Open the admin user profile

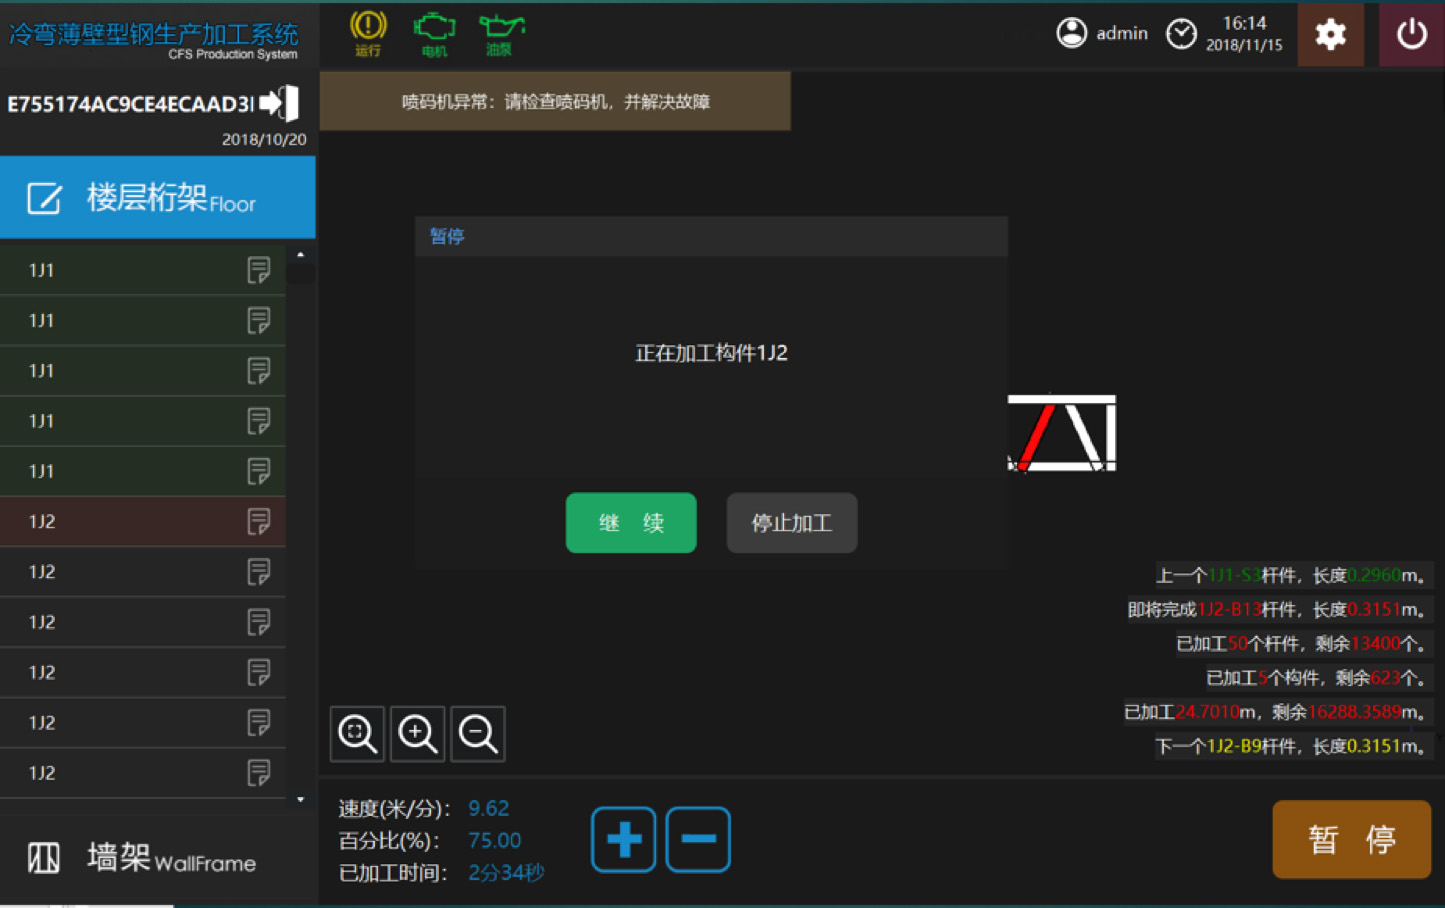[x=1102, y=33]
